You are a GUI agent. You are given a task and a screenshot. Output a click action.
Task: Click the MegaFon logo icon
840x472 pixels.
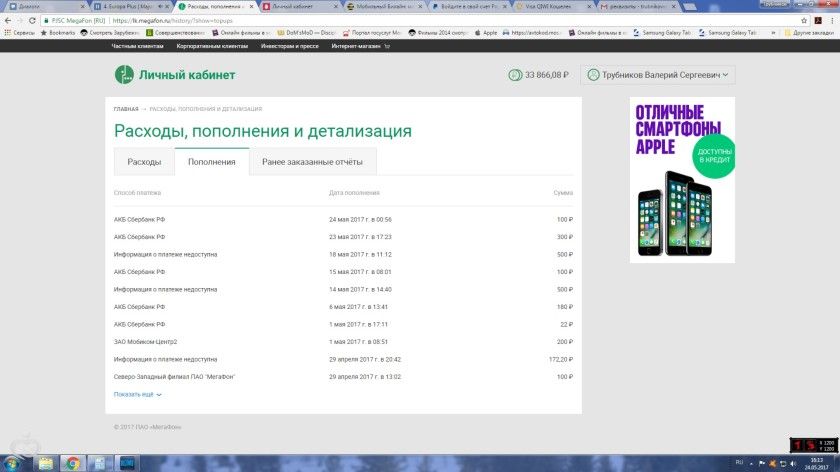(x=123, y=74)
